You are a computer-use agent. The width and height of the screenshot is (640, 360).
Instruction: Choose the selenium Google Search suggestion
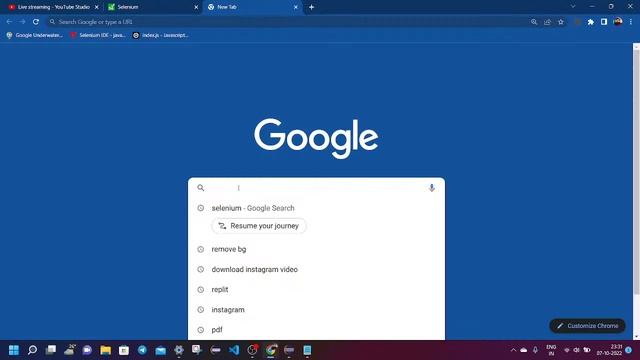pyautogui.click(x=316, y=208)
